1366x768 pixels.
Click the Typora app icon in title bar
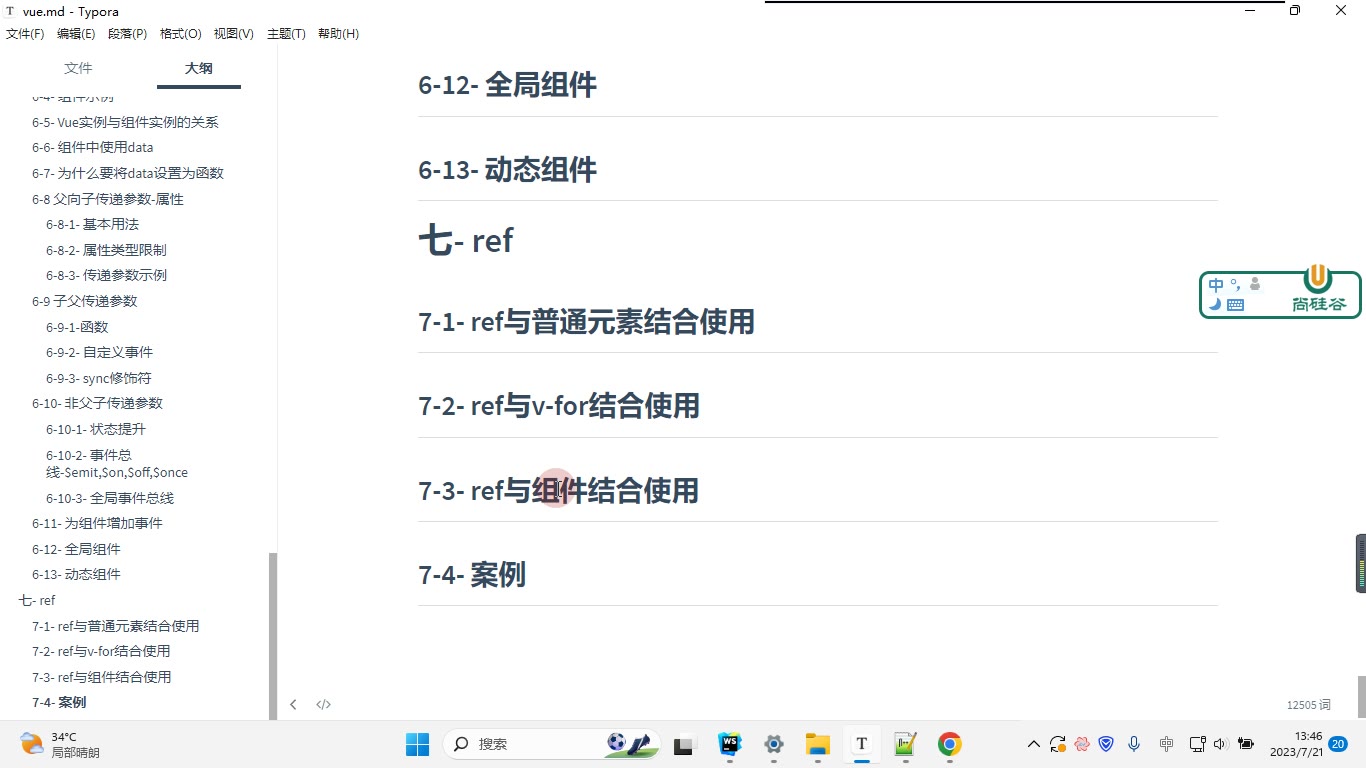[x=11, y=11]
